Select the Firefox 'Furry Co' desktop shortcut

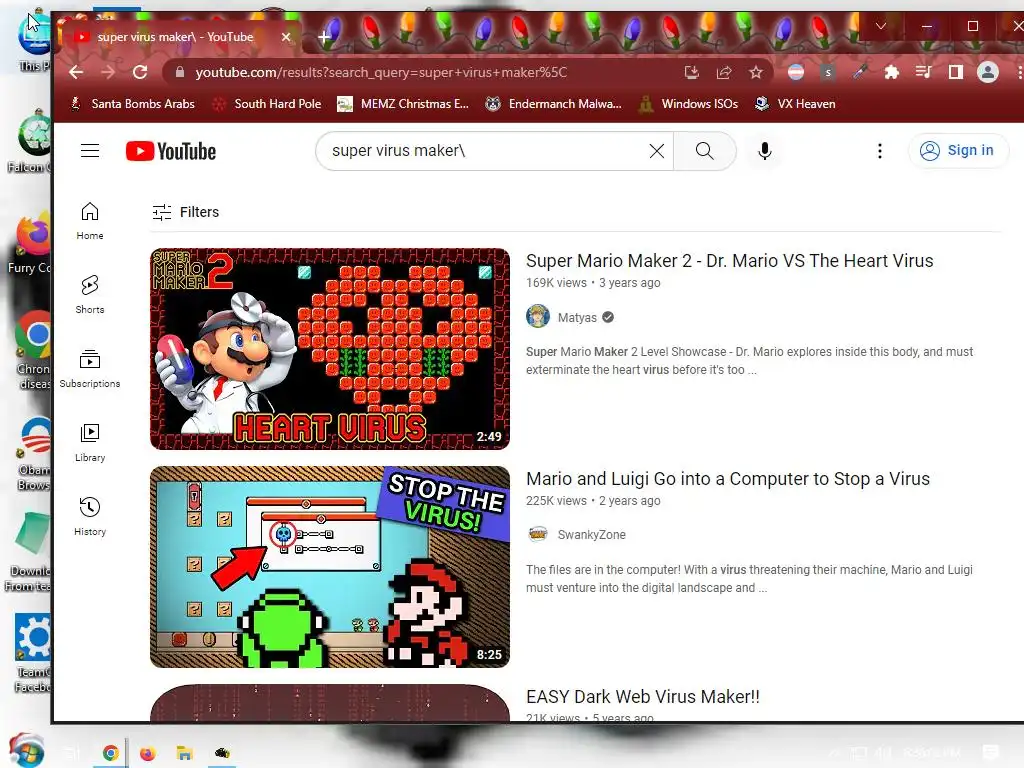(x=30, y=243)
